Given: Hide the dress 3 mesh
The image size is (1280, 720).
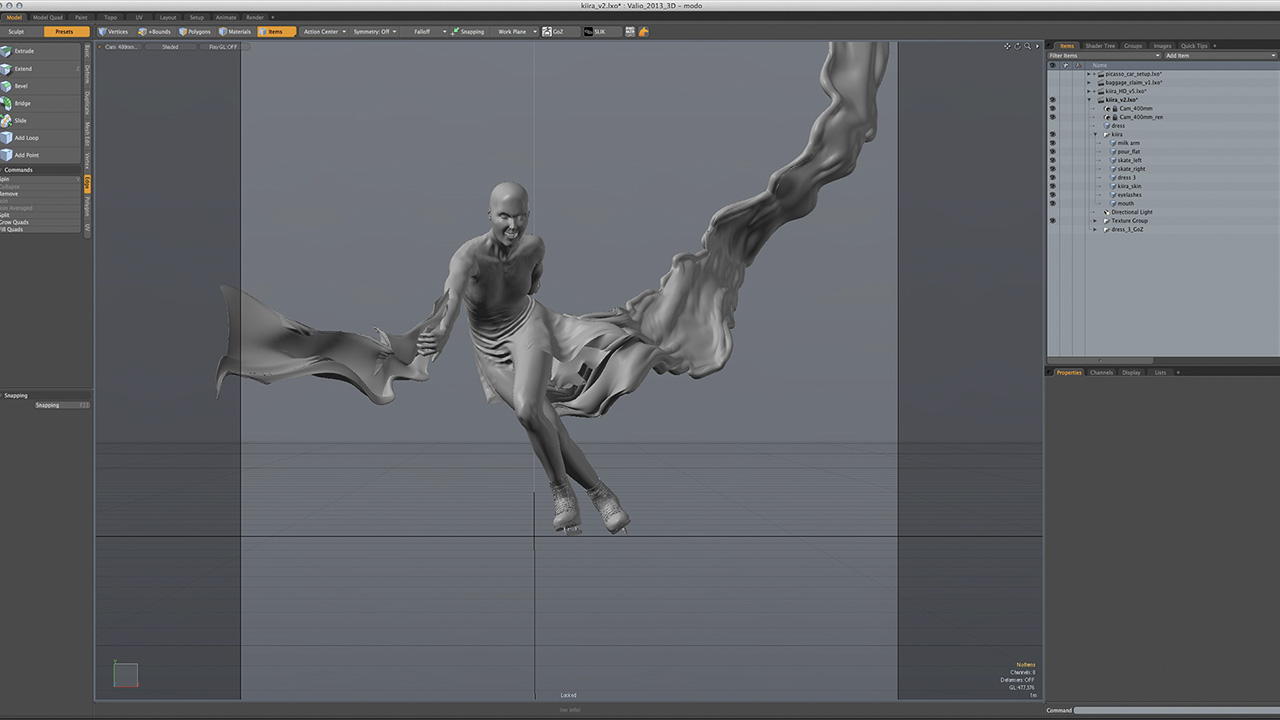Looking at the screenshot, I should [x=1052, y=178].
